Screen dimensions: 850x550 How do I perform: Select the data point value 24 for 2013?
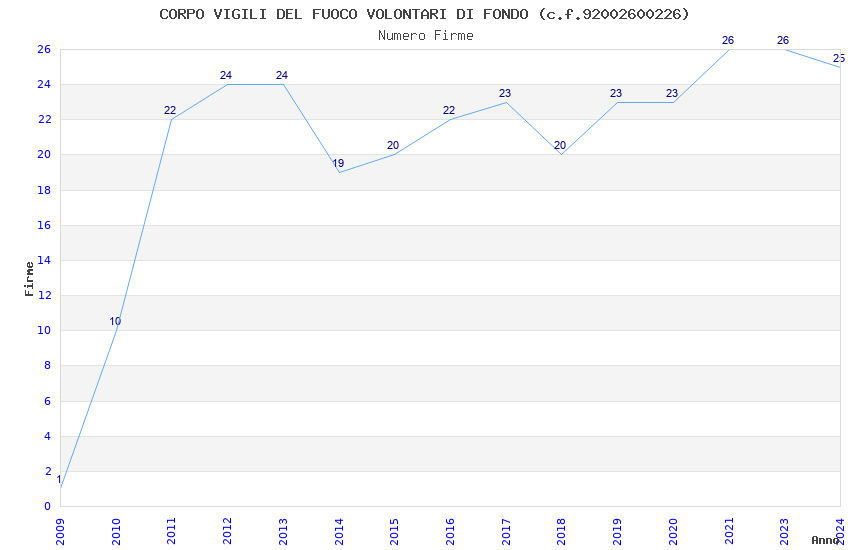282,75
